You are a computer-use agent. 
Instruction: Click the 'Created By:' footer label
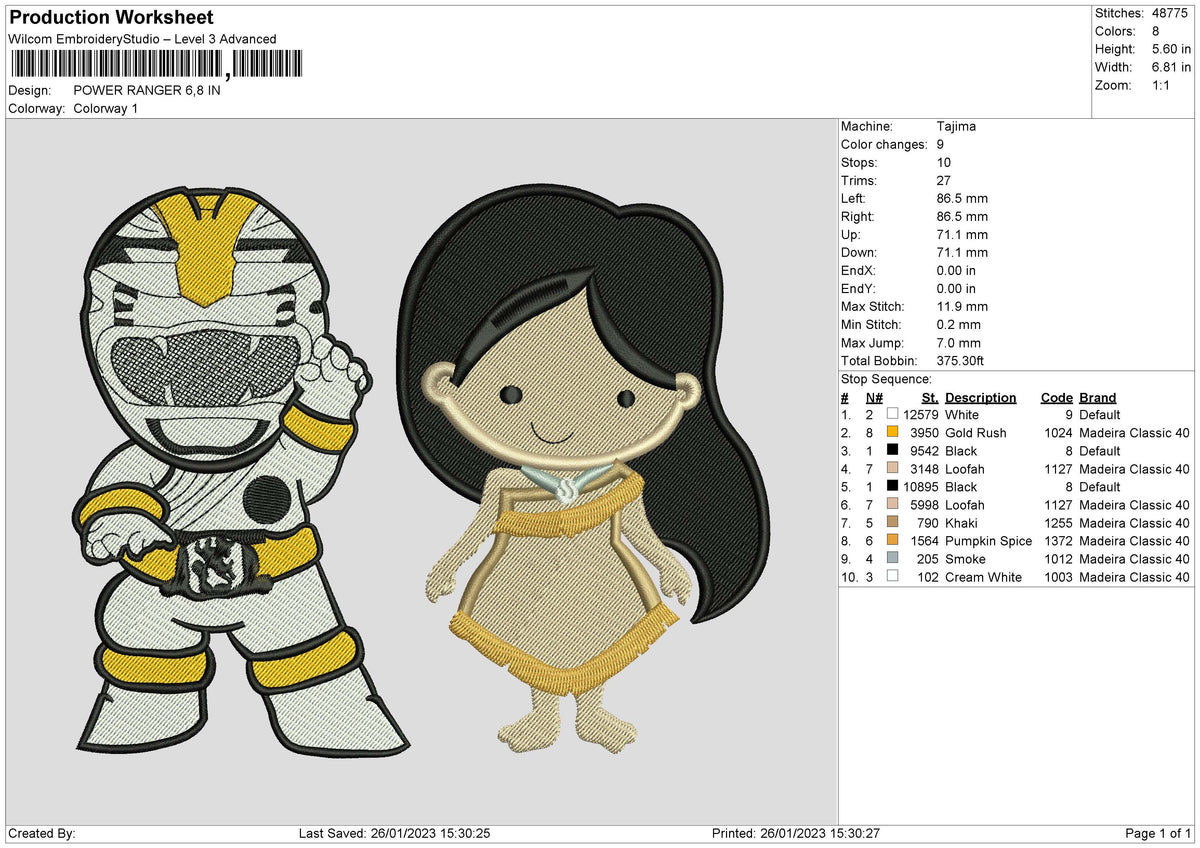coord(42,833)
